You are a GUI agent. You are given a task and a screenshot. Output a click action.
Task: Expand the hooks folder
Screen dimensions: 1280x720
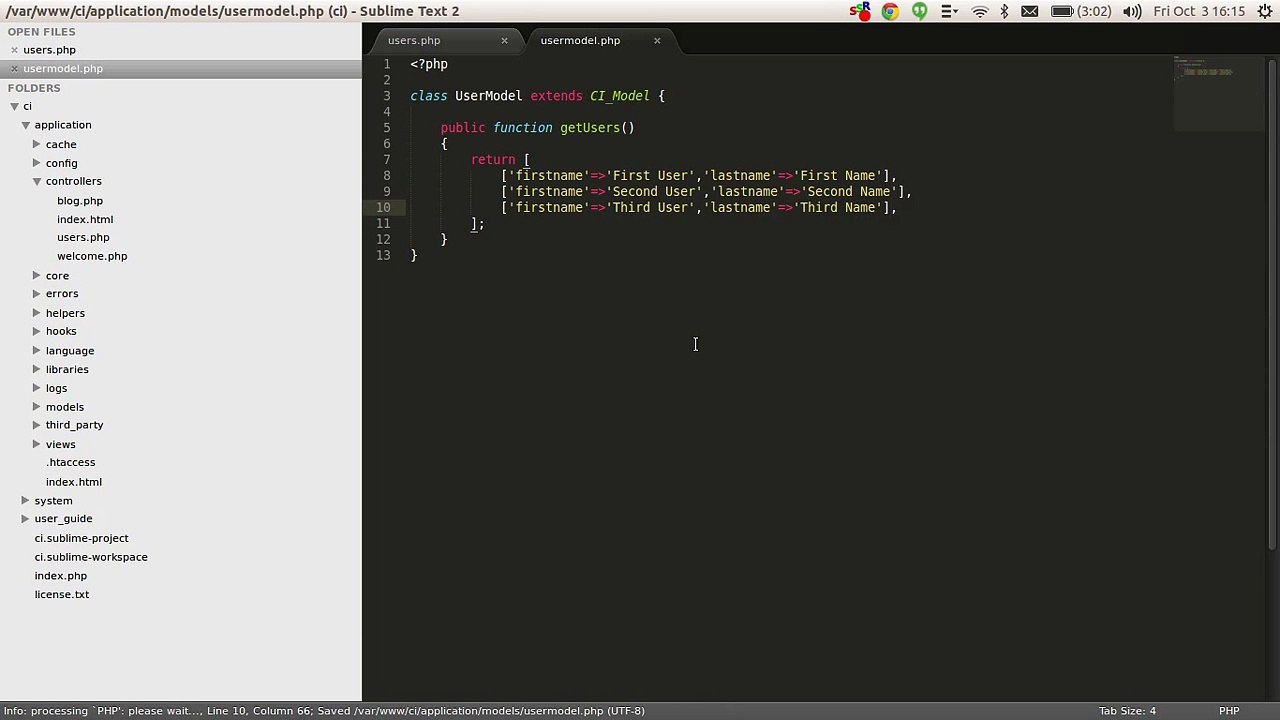(36, 331)
